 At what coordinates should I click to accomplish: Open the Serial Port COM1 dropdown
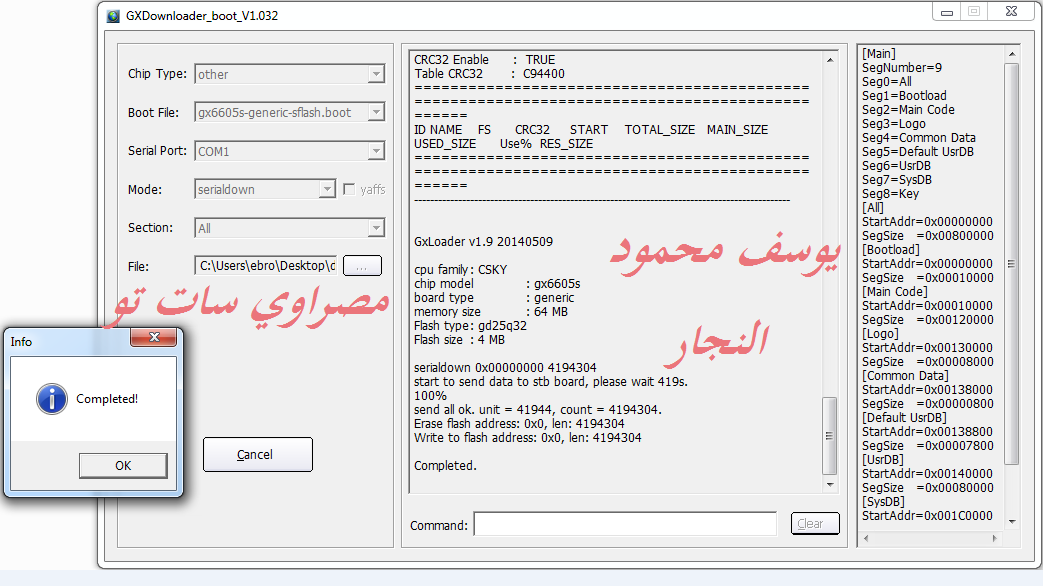click(x=376, y=151)
